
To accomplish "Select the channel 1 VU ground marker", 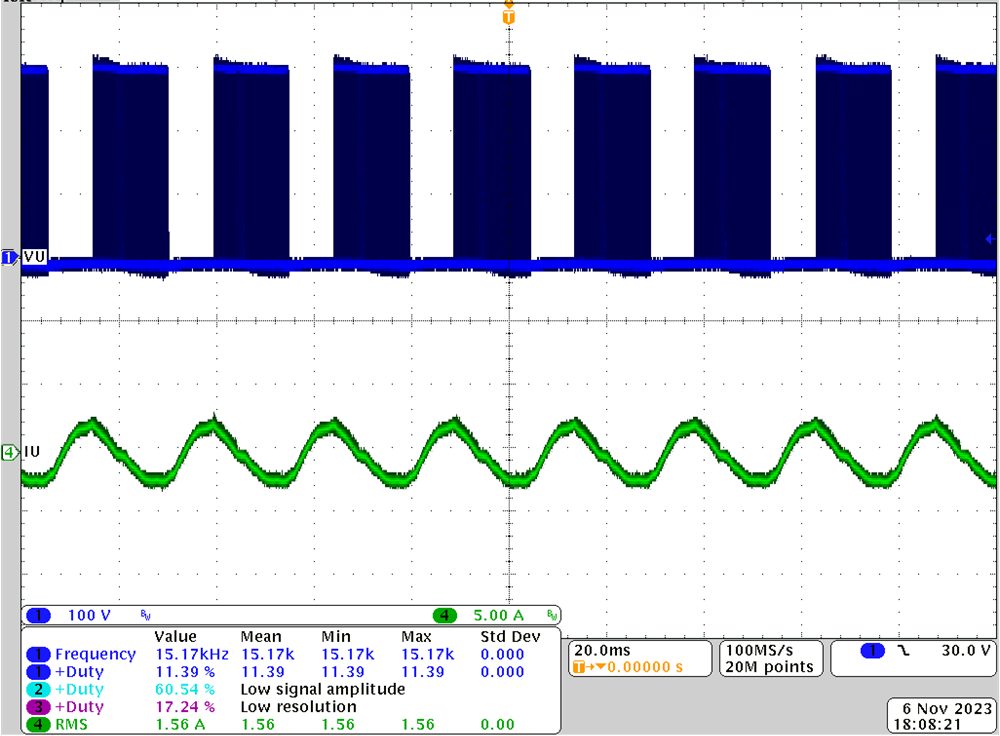I will click(x=10, y=258).
